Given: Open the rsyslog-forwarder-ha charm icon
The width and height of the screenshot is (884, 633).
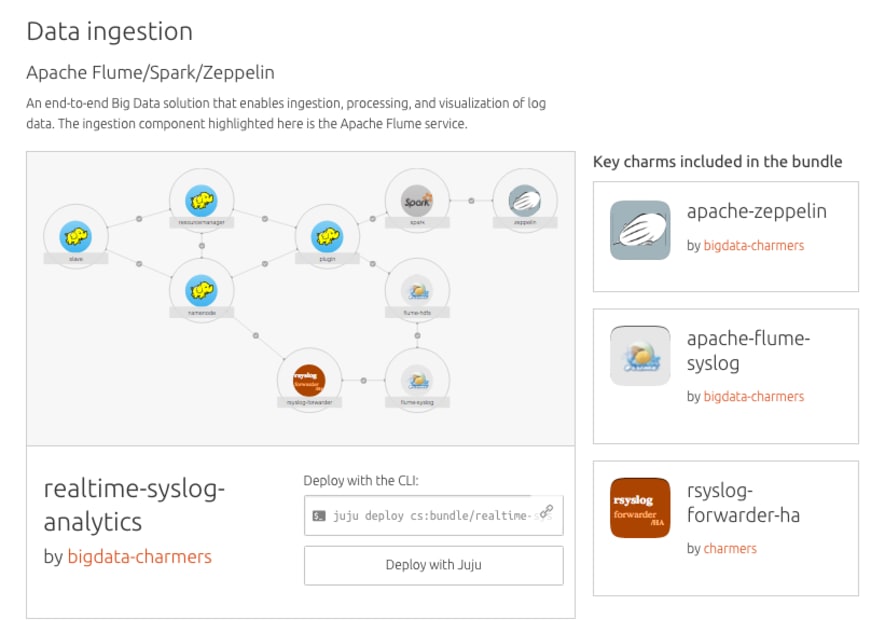Looking at the screenshot, I should point(640,508).
